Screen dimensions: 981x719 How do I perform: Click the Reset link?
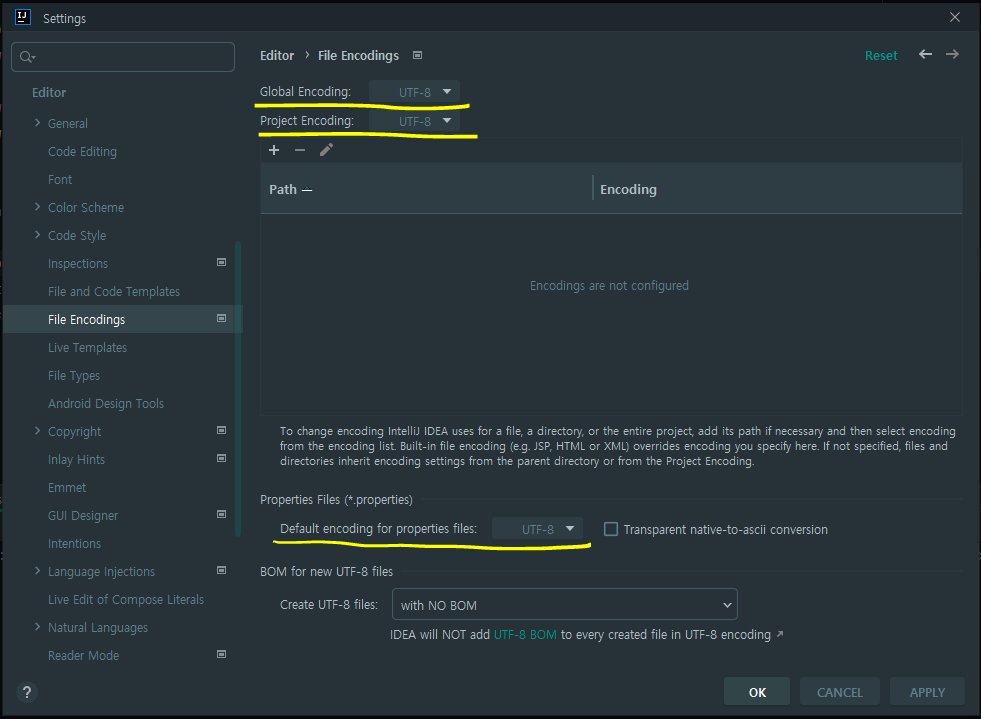pyautogui.click(x=881, y=56)
